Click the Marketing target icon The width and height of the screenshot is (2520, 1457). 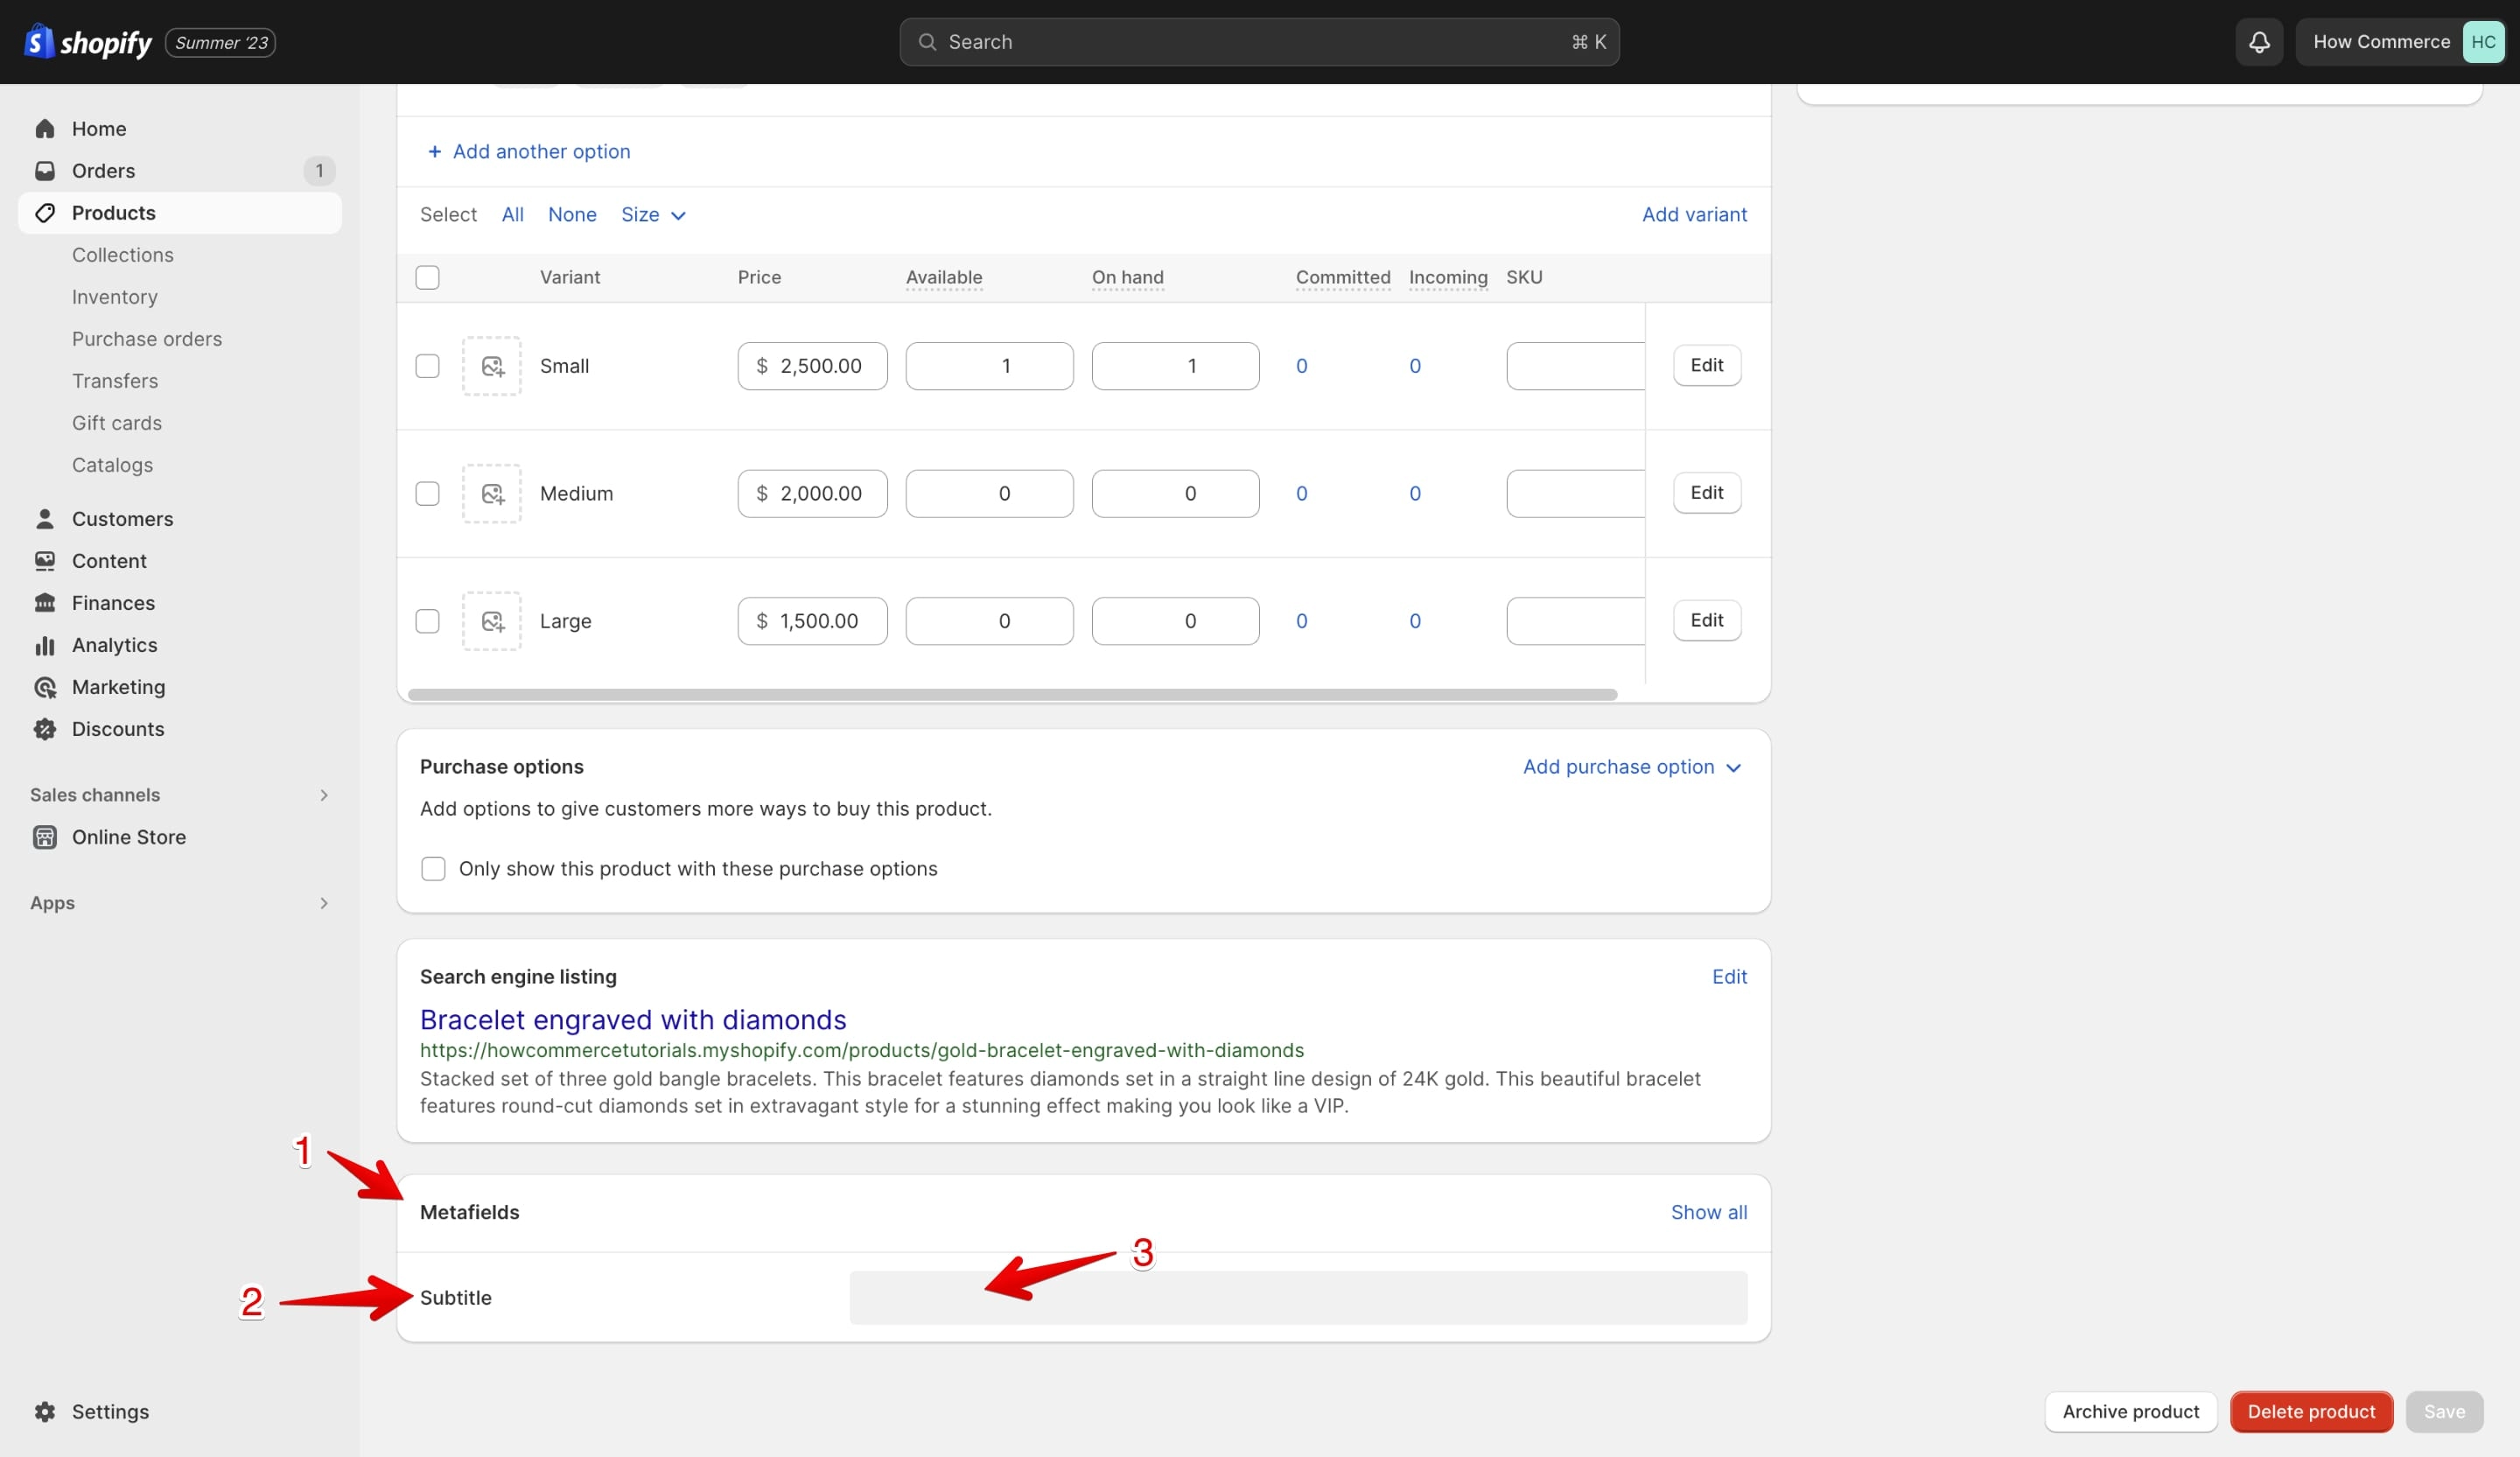45,687
